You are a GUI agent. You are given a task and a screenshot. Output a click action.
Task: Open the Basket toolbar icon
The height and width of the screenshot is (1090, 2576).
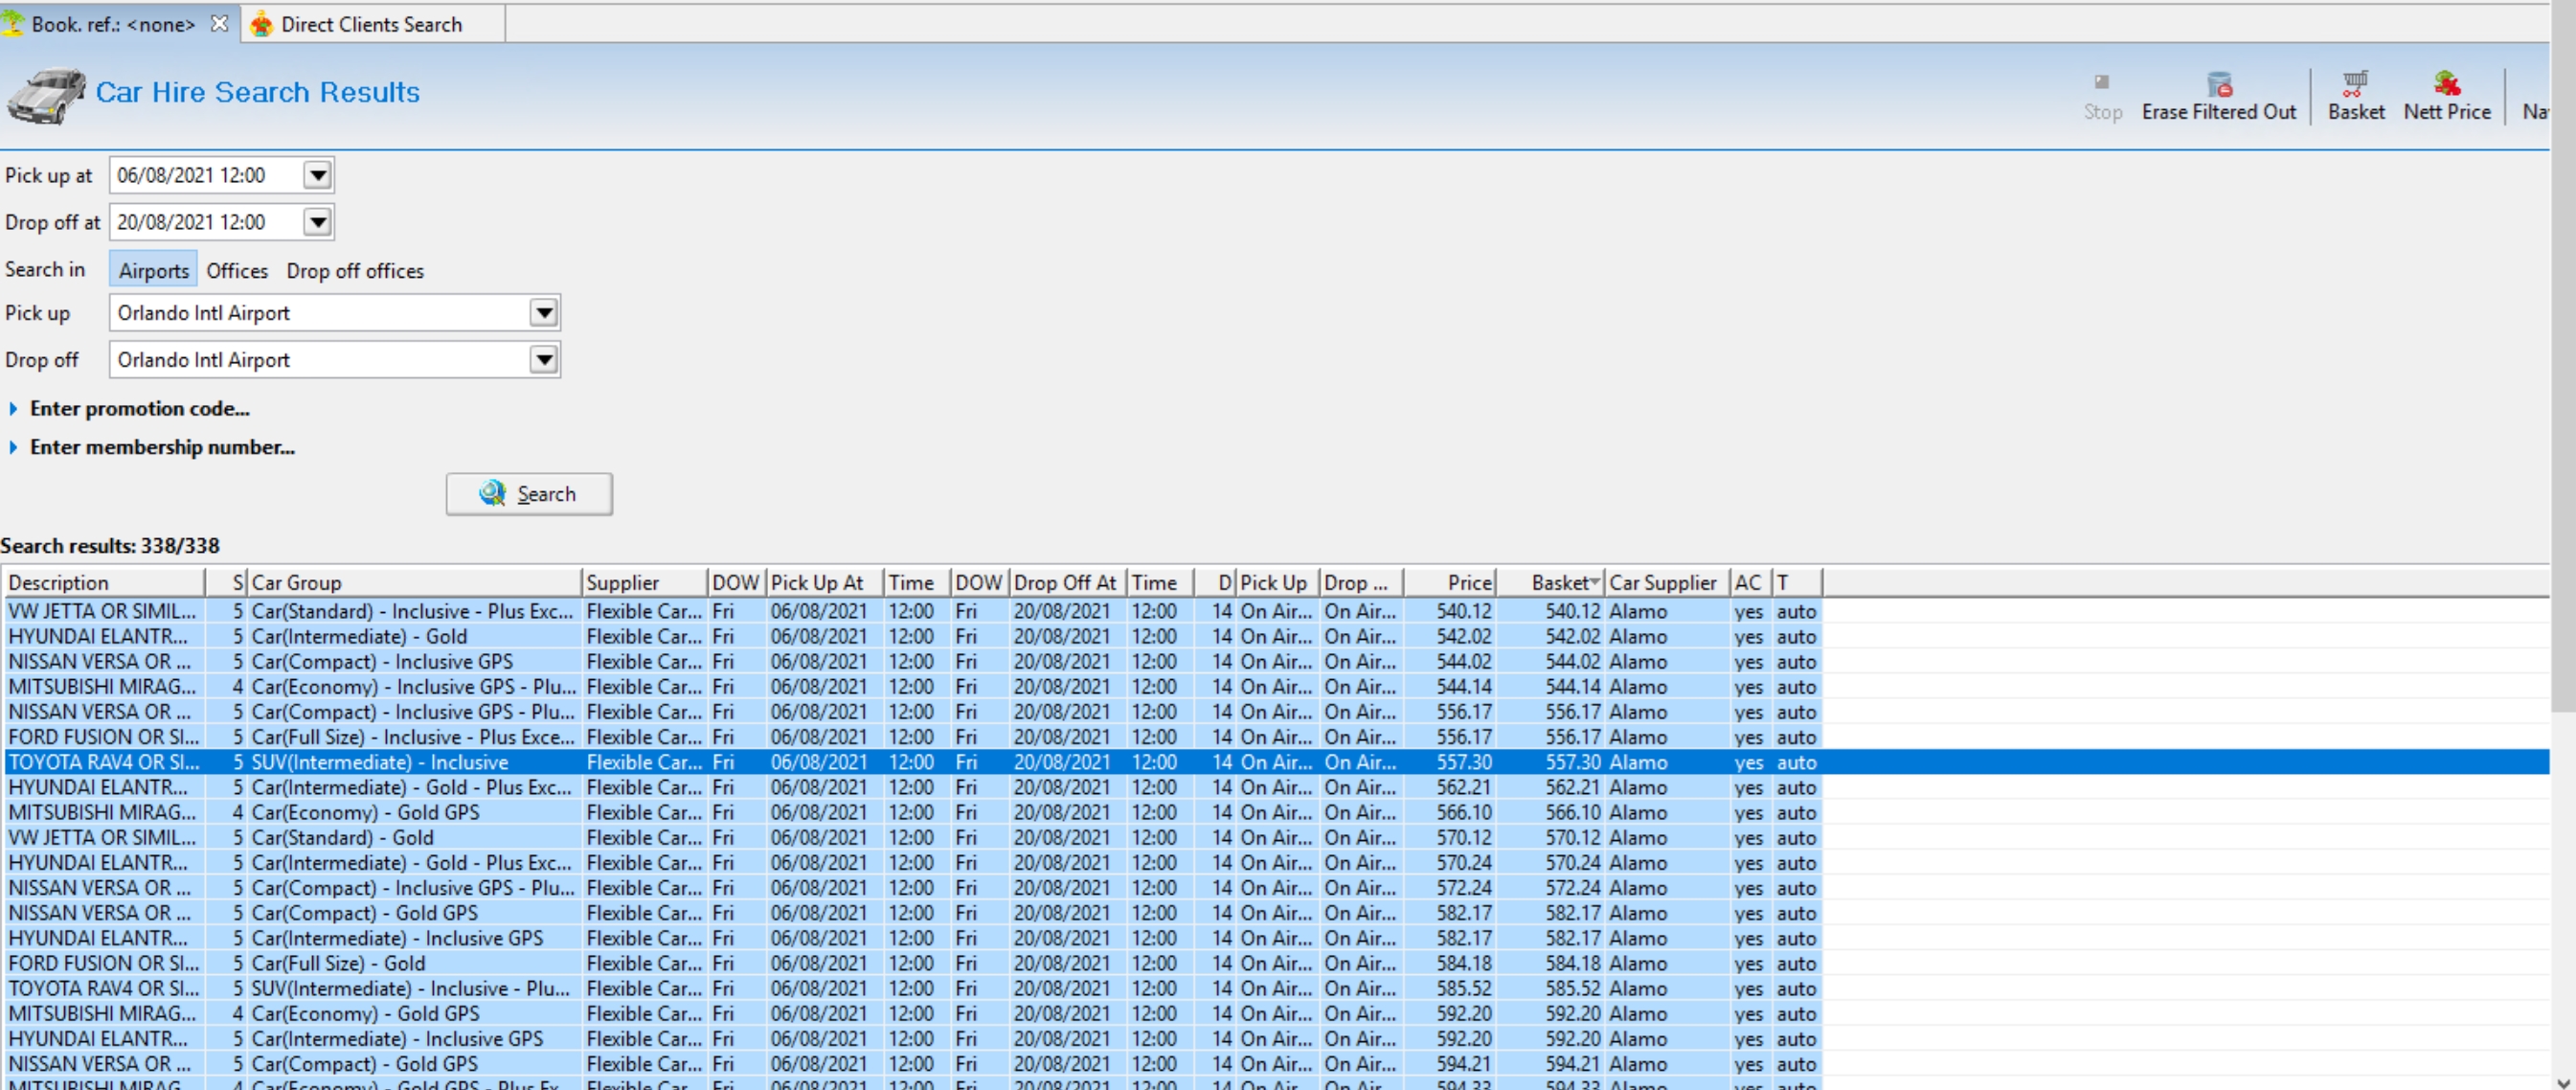point(2355,84)
